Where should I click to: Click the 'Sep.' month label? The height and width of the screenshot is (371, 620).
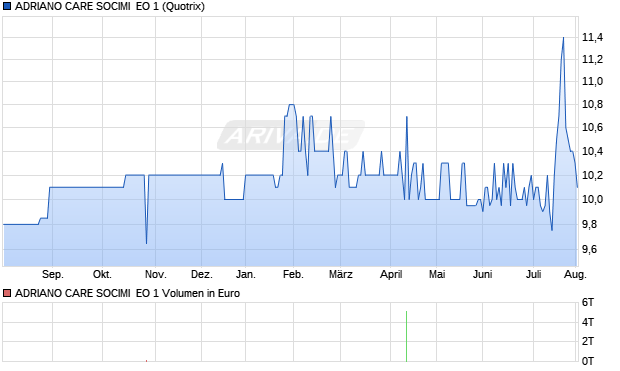coord(53,274)
